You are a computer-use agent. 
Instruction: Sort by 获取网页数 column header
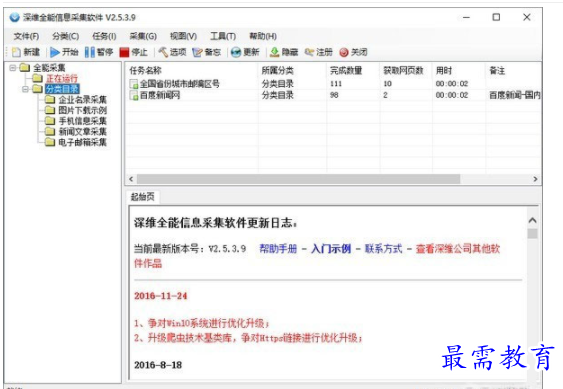[x=406, y=70]
